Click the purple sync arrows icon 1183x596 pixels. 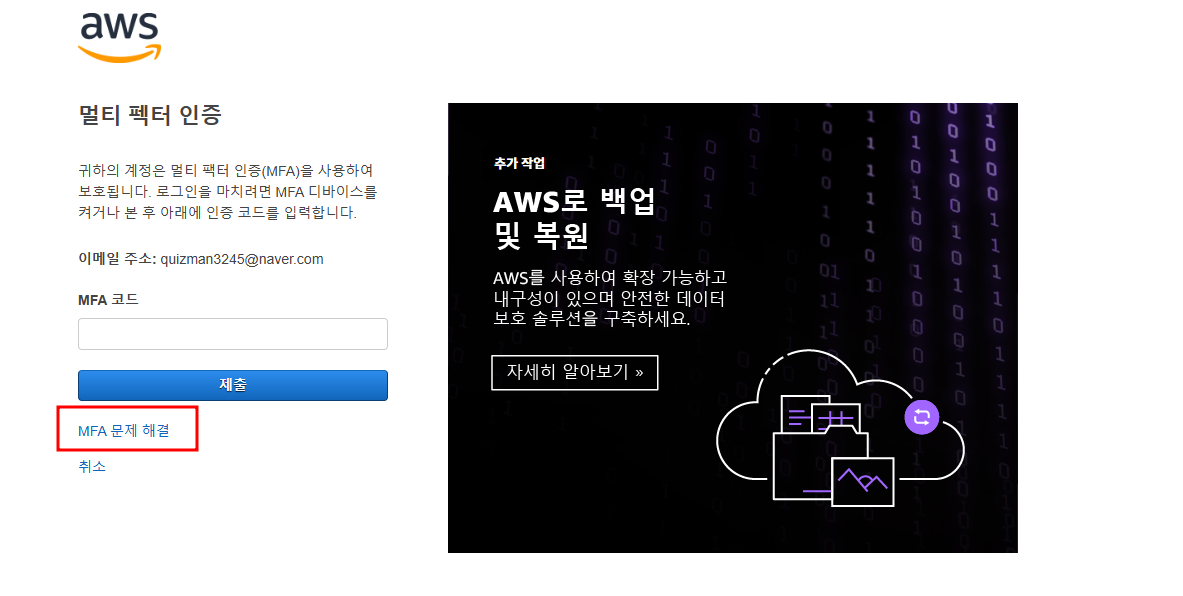[x=921, y=416]
